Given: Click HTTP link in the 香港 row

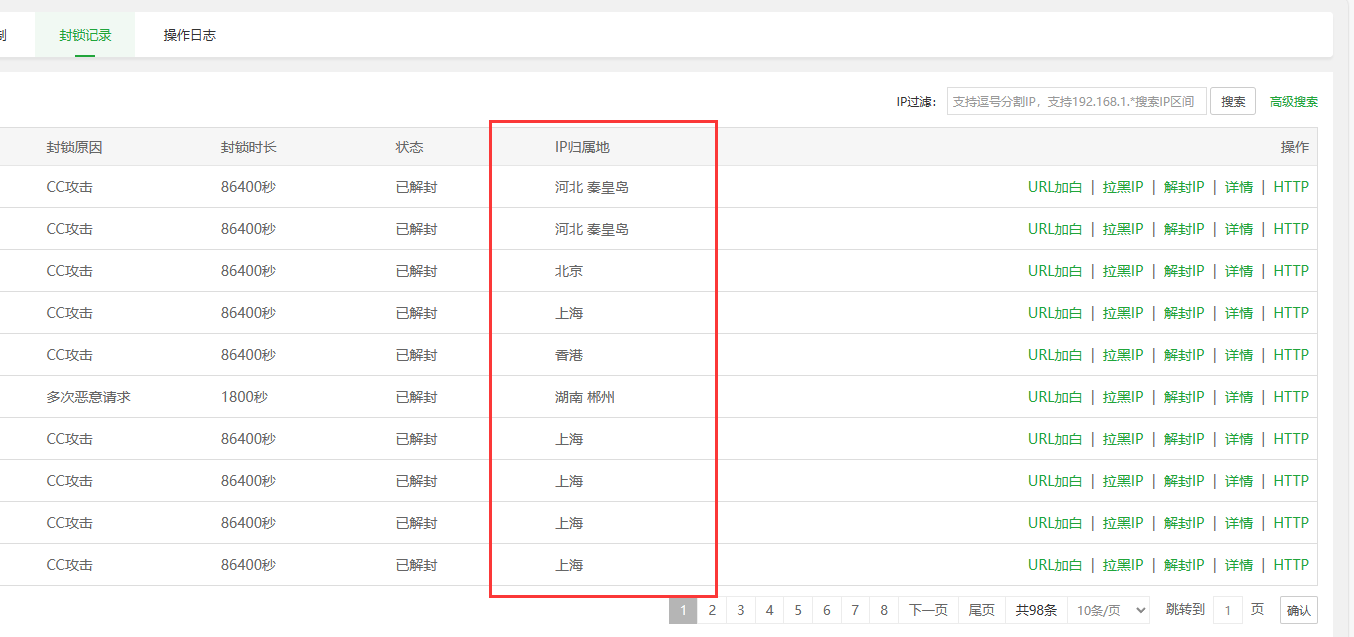Looking at the screenshot, I should [1291, 355].
